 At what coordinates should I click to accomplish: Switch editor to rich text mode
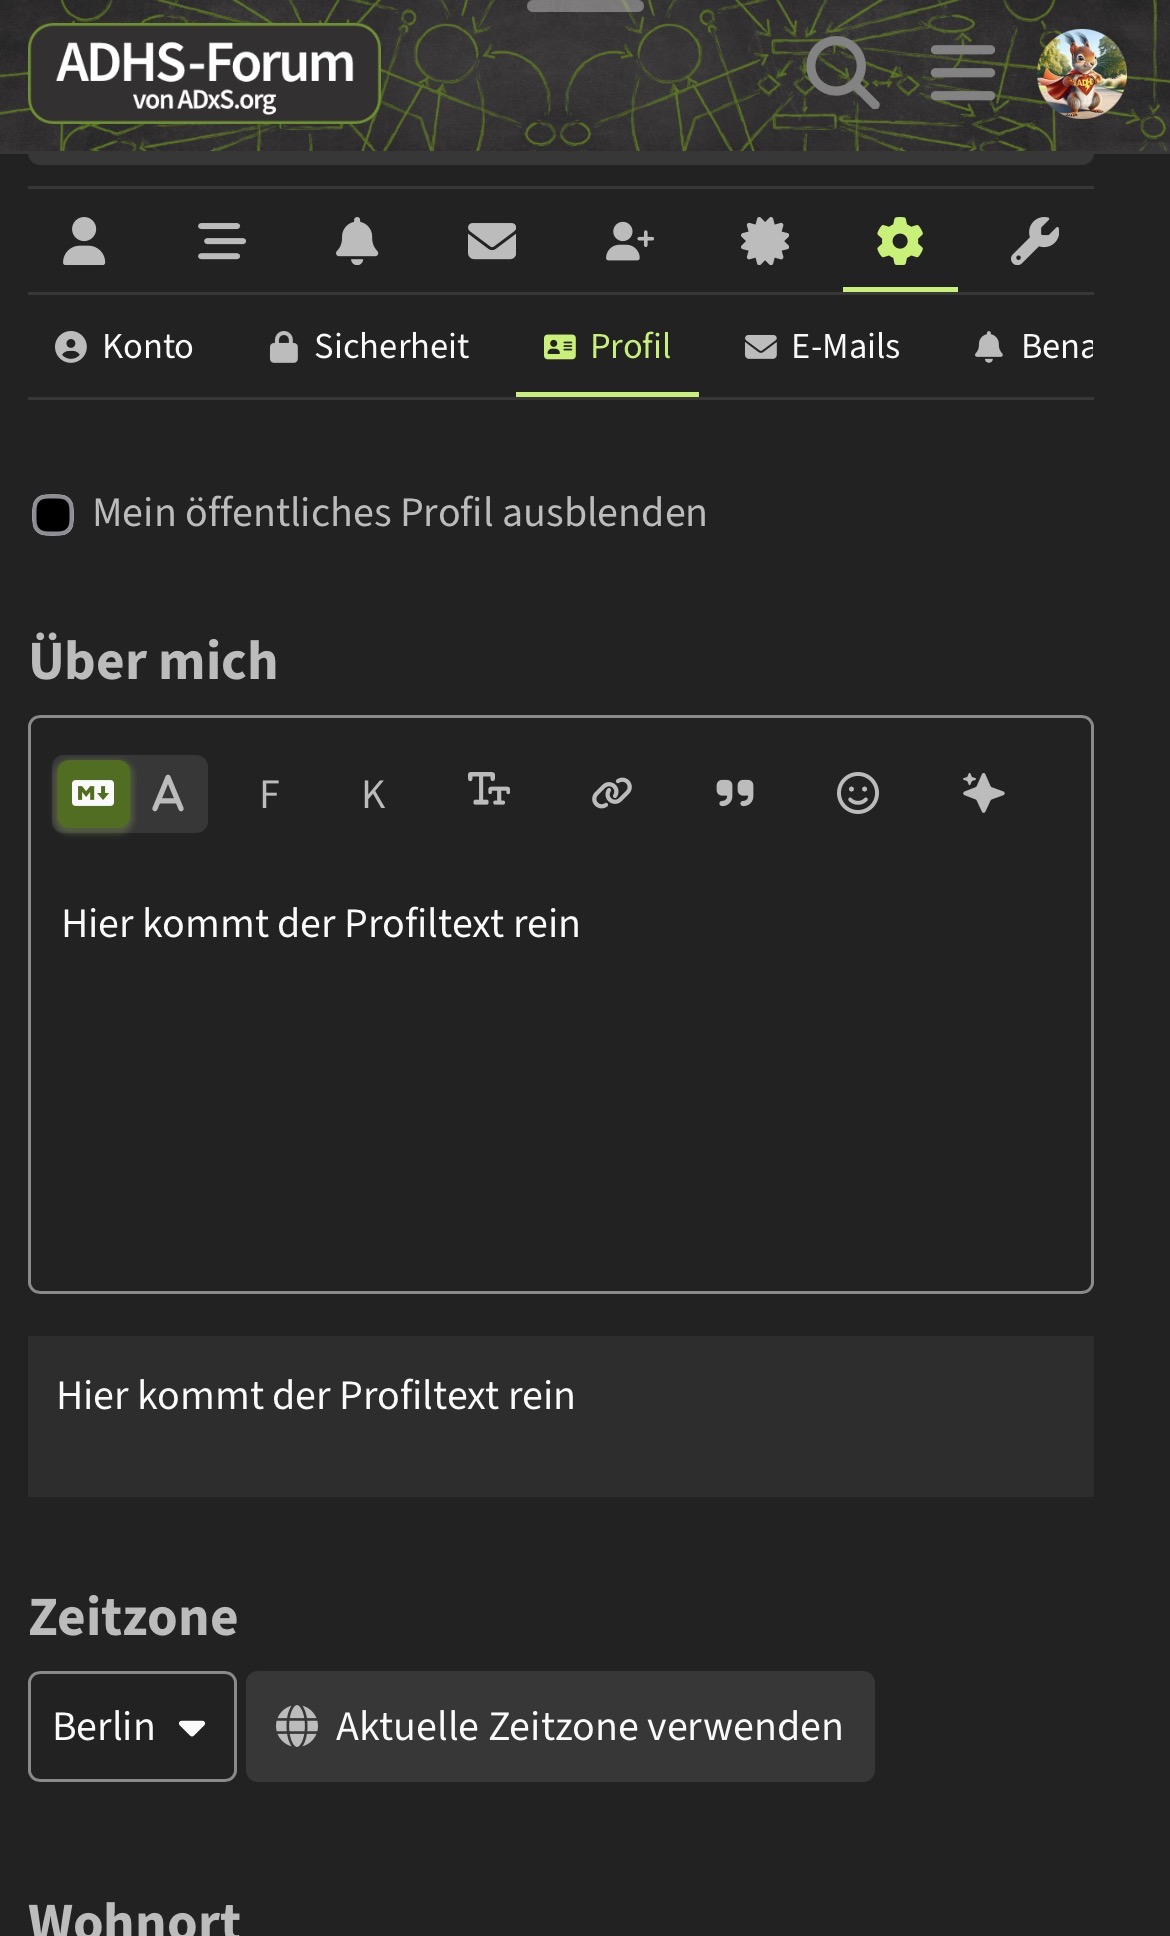[168, 793]
